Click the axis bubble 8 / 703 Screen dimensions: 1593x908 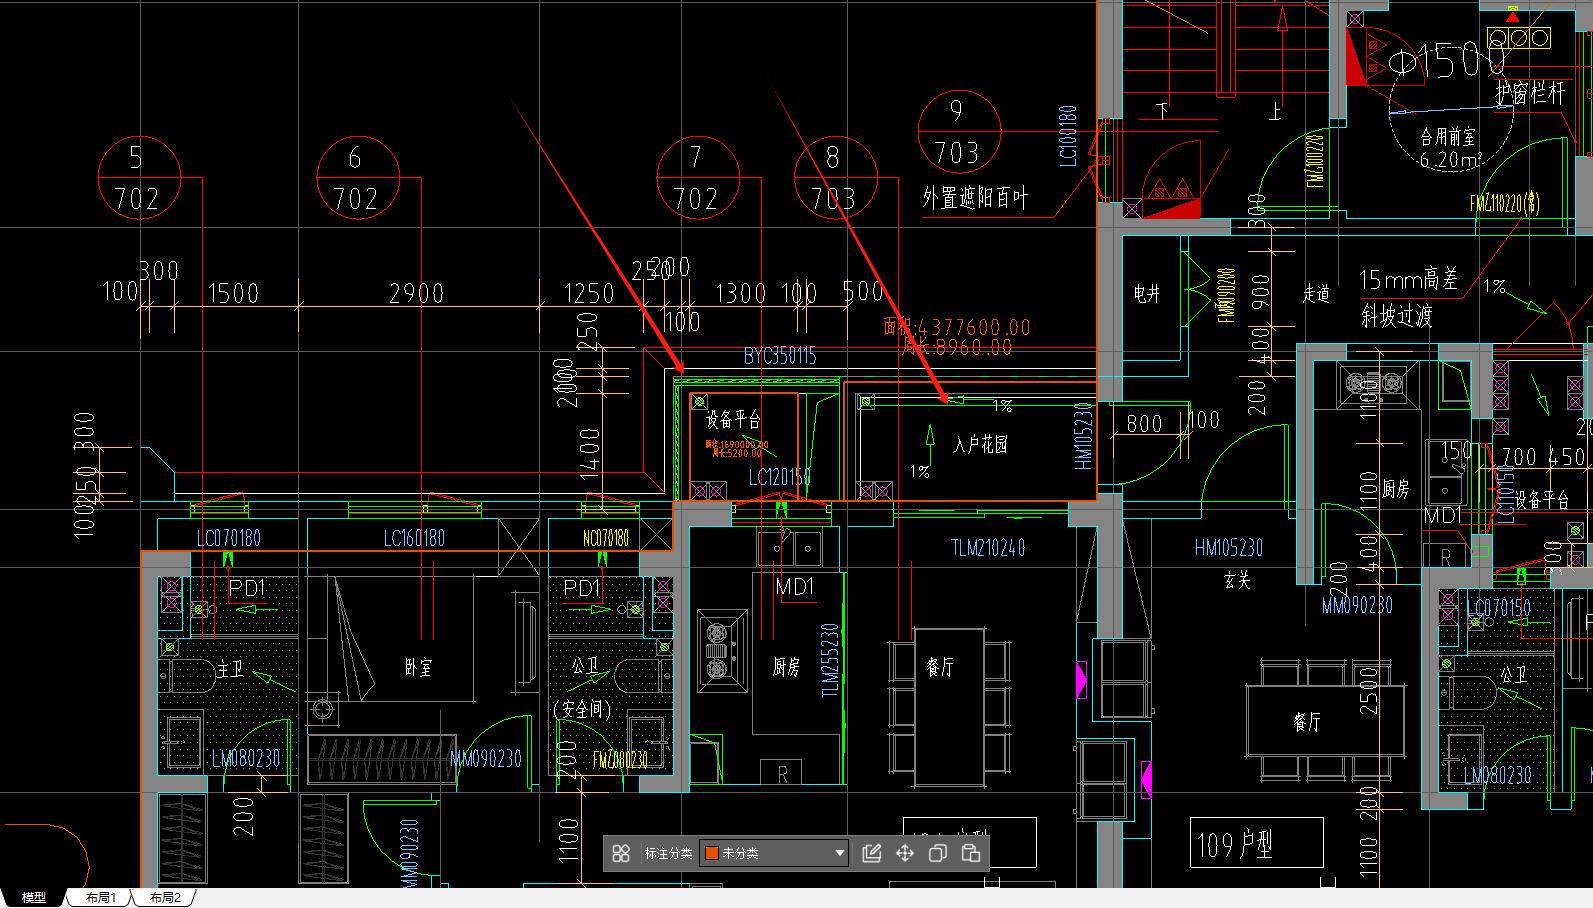836,178
